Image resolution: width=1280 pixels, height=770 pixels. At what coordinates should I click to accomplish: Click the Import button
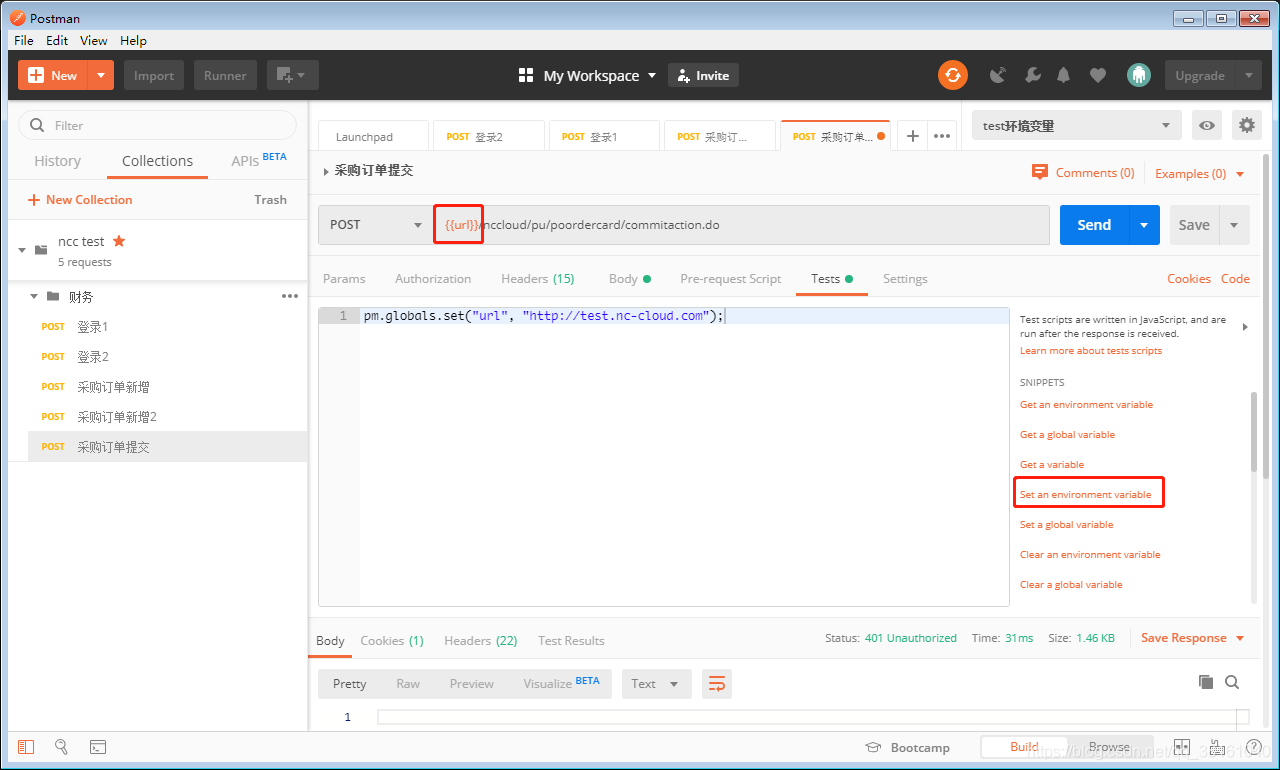point(154,75)
